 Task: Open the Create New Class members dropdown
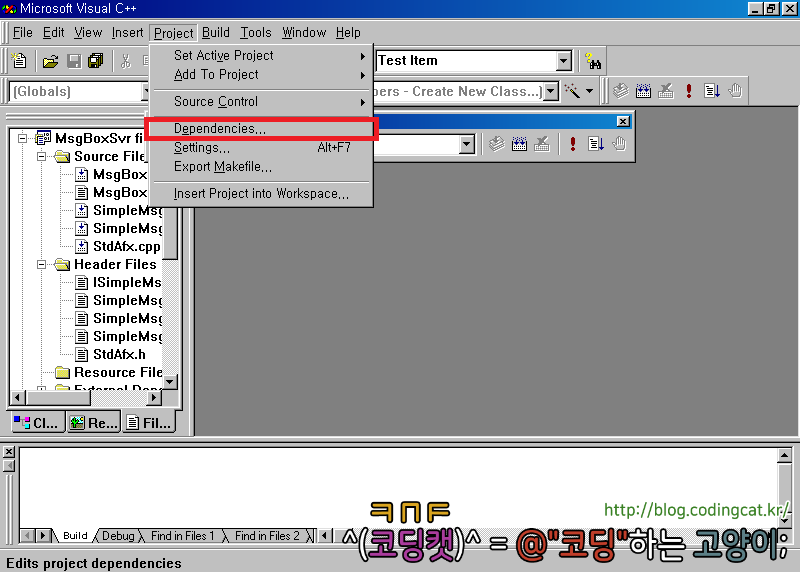click(551, 92)
